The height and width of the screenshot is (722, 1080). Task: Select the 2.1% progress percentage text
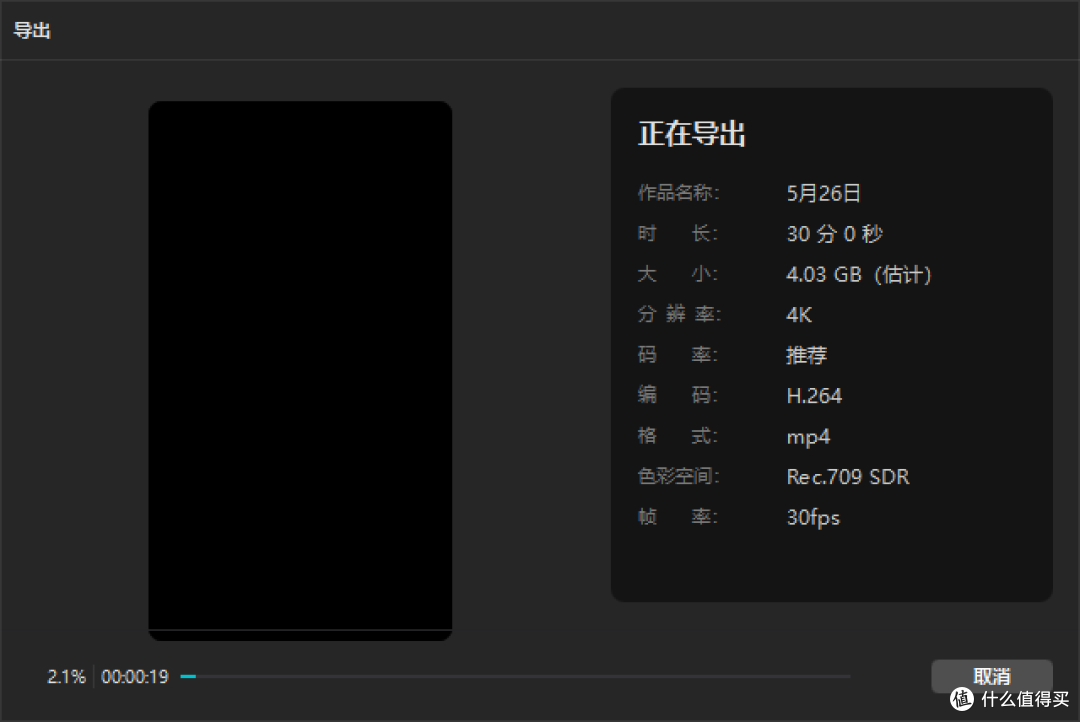point(66,677)
